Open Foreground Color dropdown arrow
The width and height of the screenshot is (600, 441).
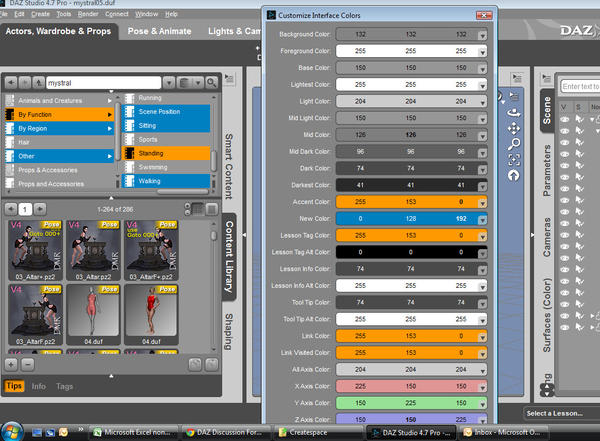482,52
